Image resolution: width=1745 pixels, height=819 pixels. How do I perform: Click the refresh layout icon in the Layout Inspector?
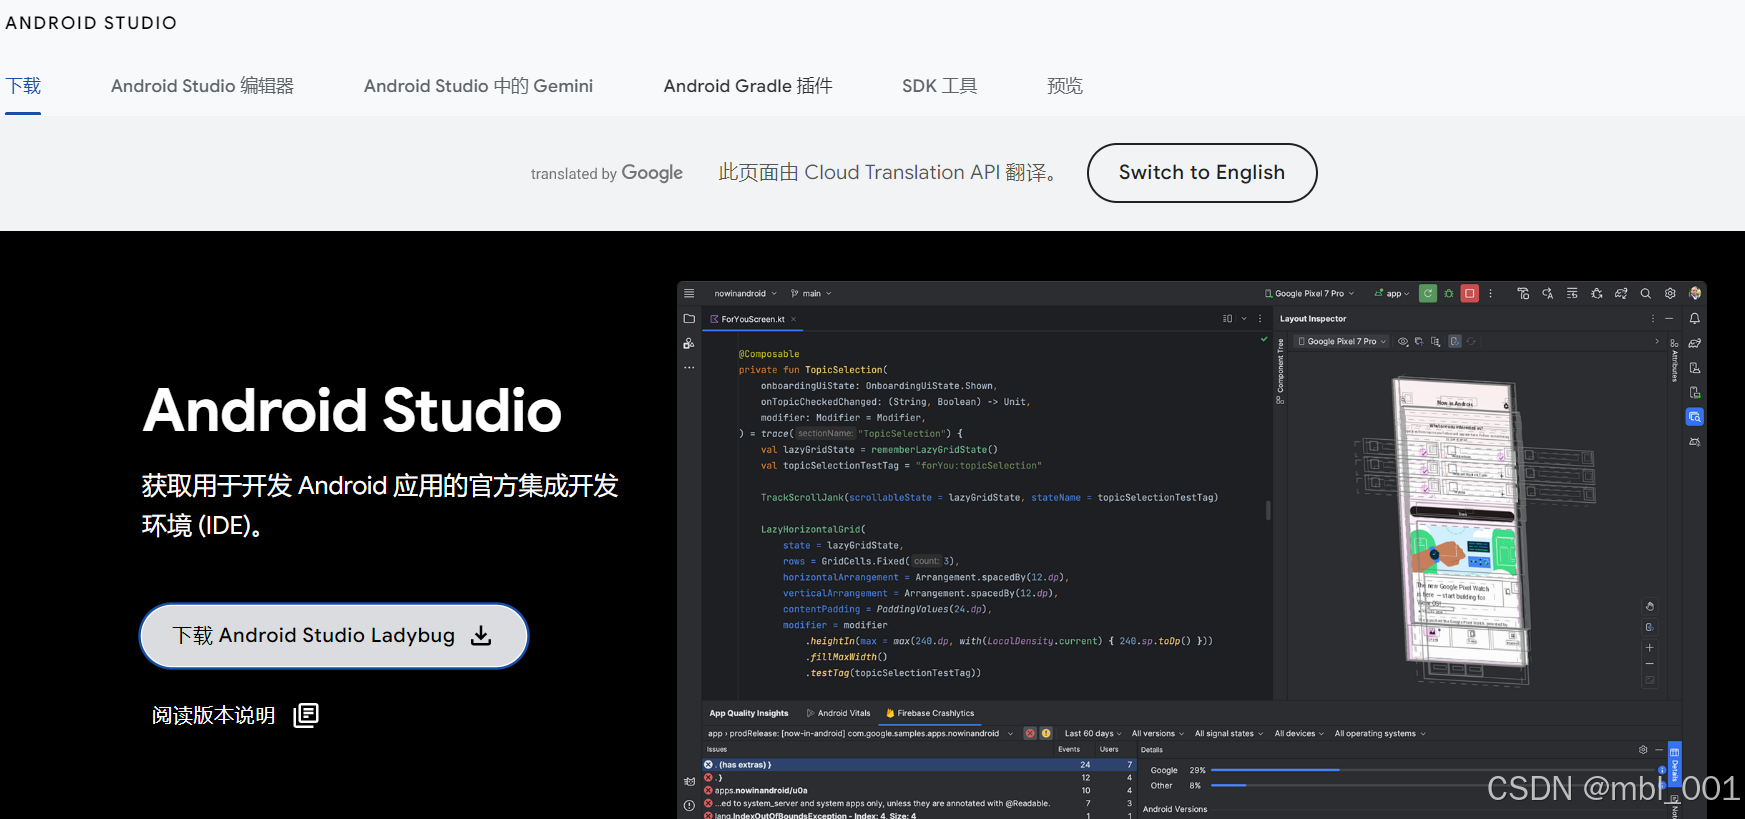(x=1471, y=341)
